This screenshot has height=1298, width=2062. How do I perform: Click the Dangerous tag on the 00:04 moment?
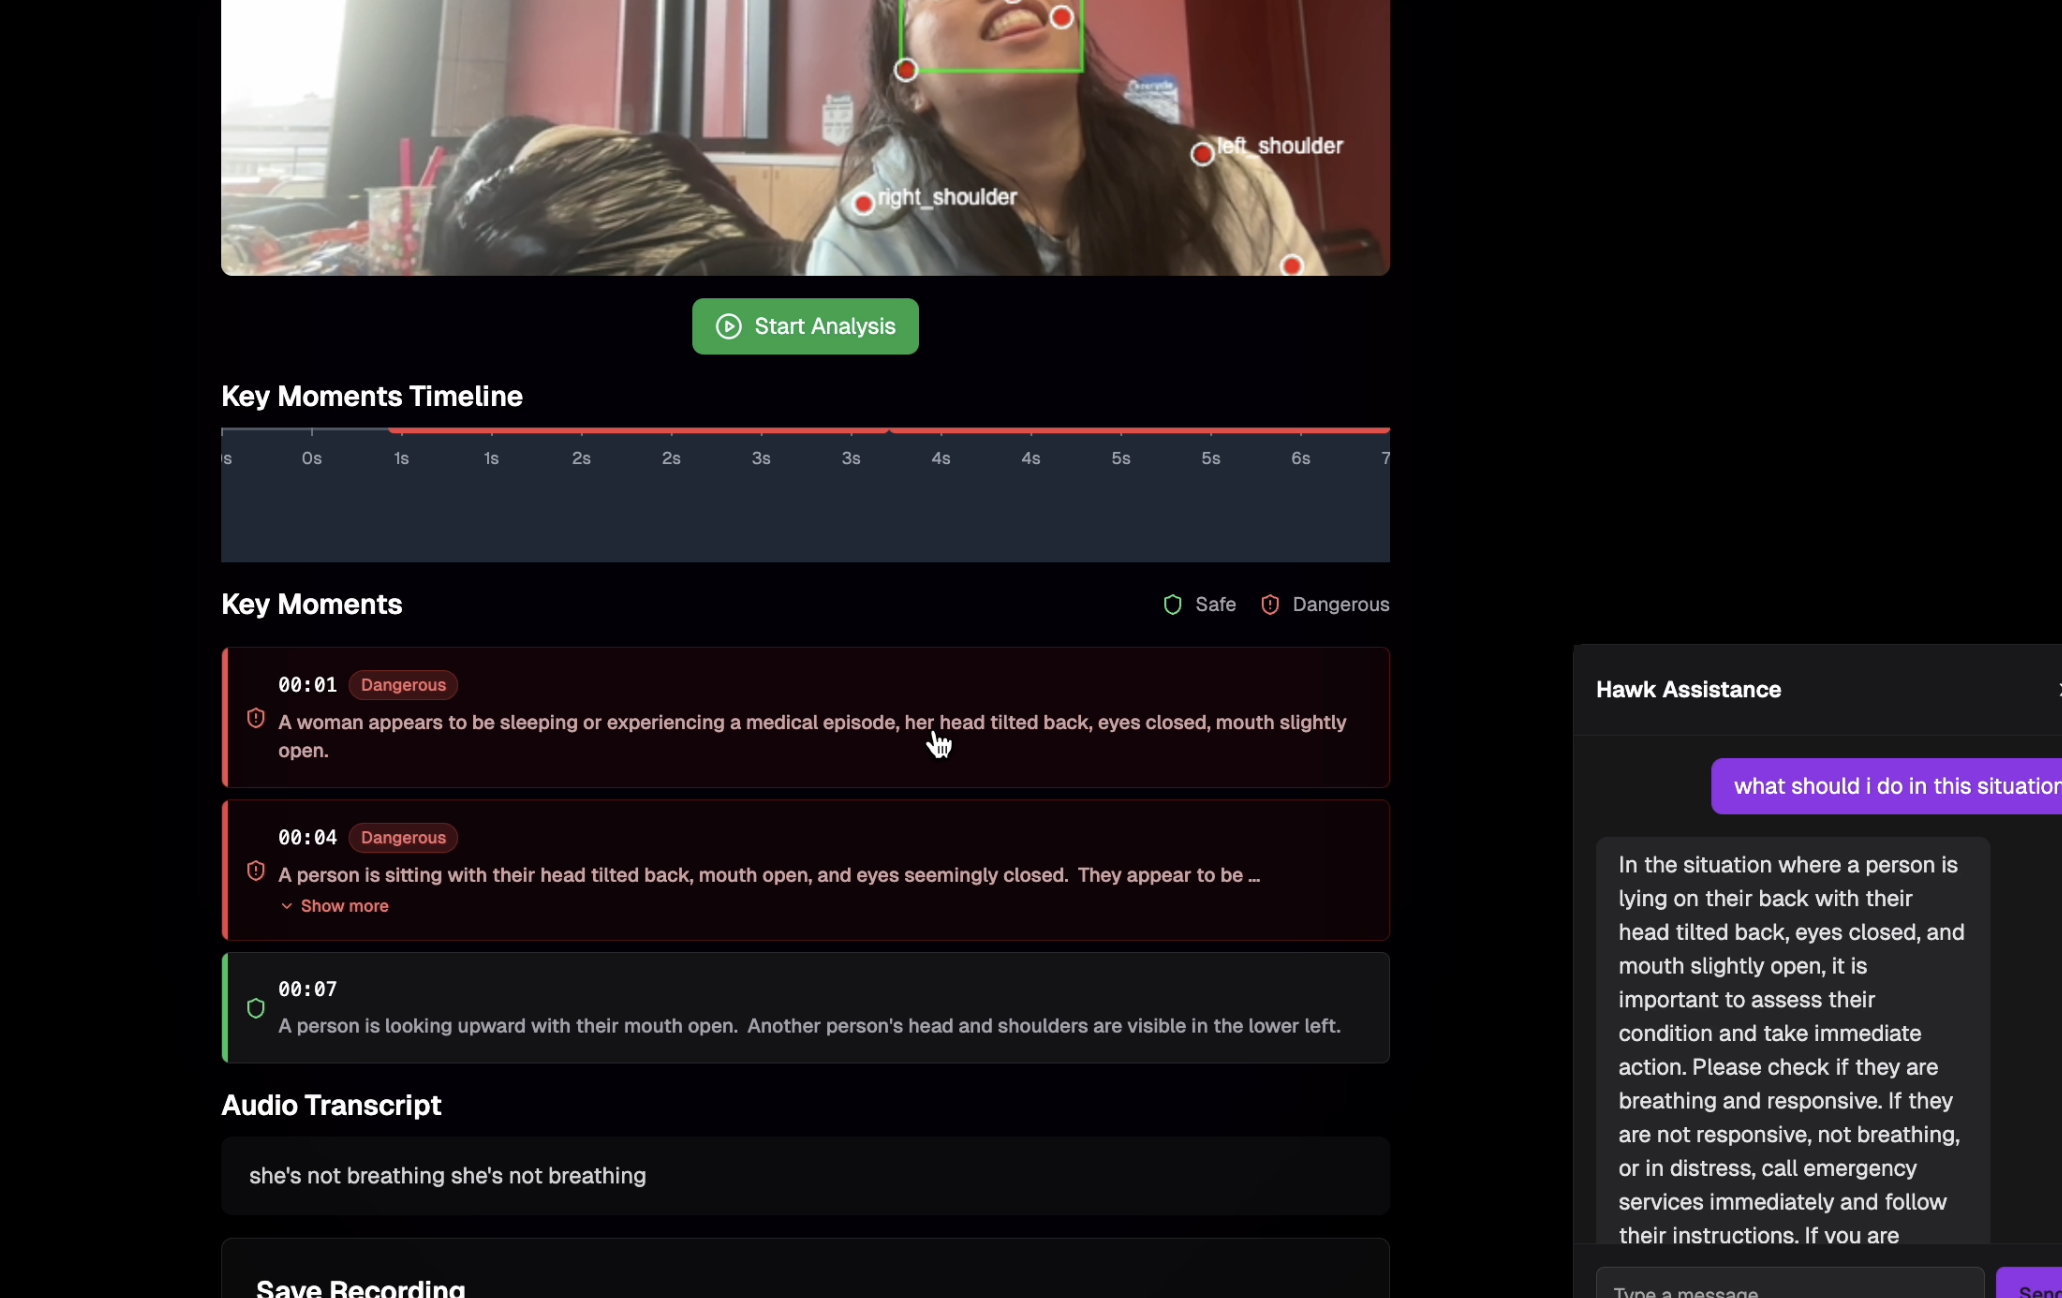403,838
